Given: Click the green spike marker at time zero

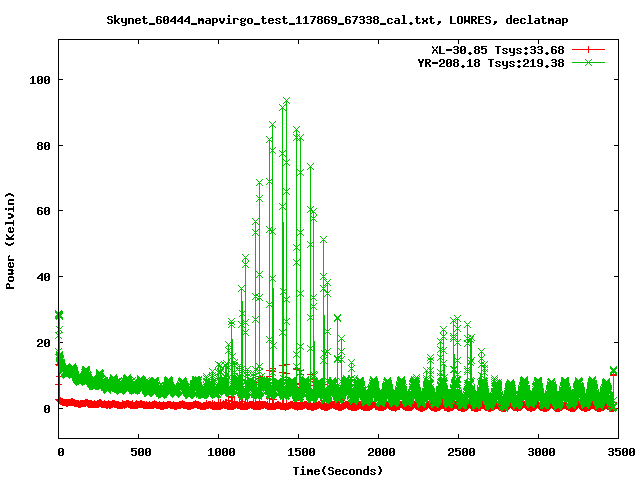Looking at the screenshot, I should pos(59,315).
